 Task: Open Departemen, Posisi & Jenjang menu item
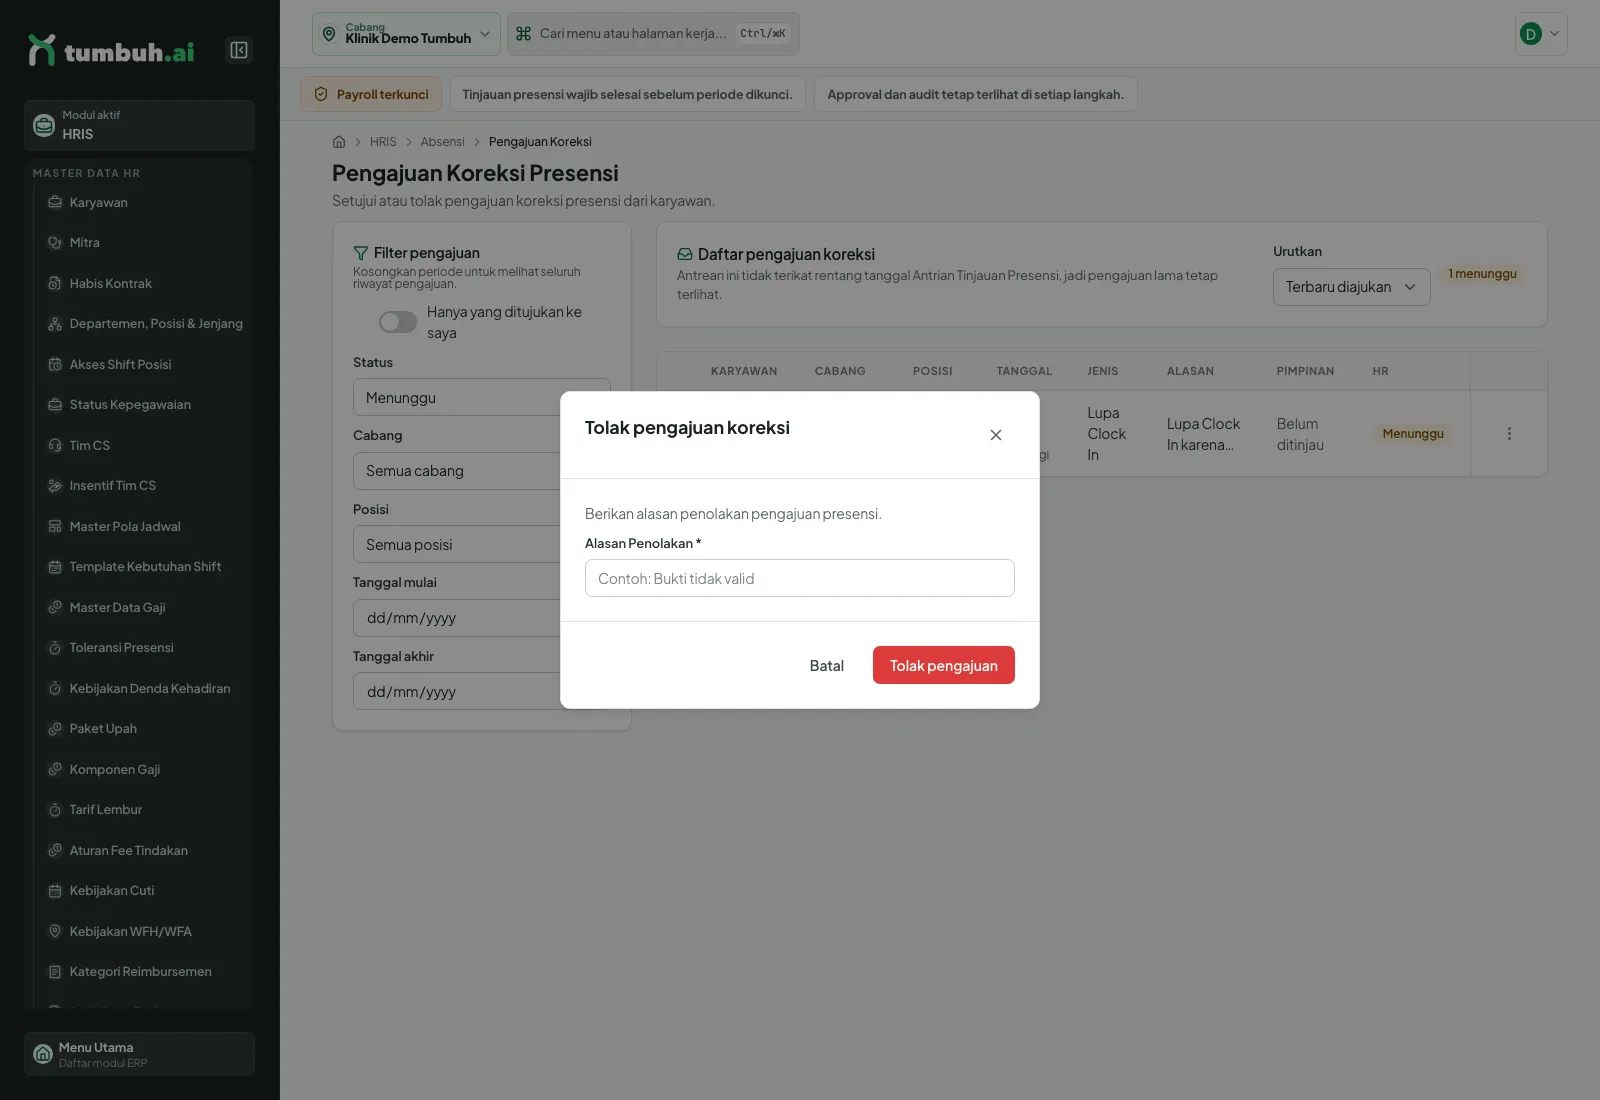point(143,324)
